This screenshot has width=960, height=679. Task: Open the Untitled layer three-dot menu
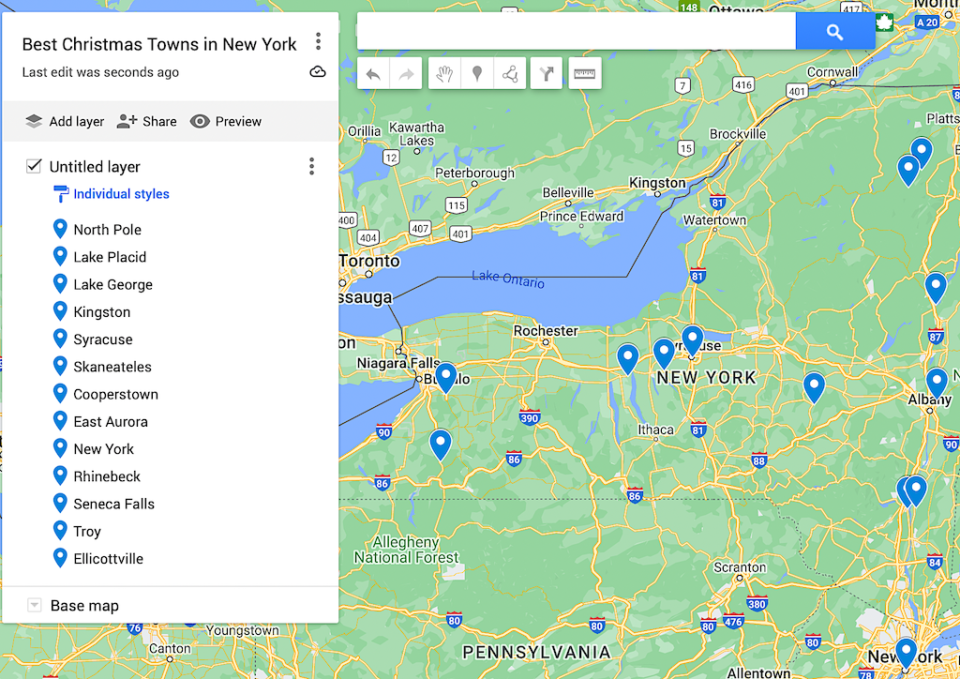click(311, 166)
